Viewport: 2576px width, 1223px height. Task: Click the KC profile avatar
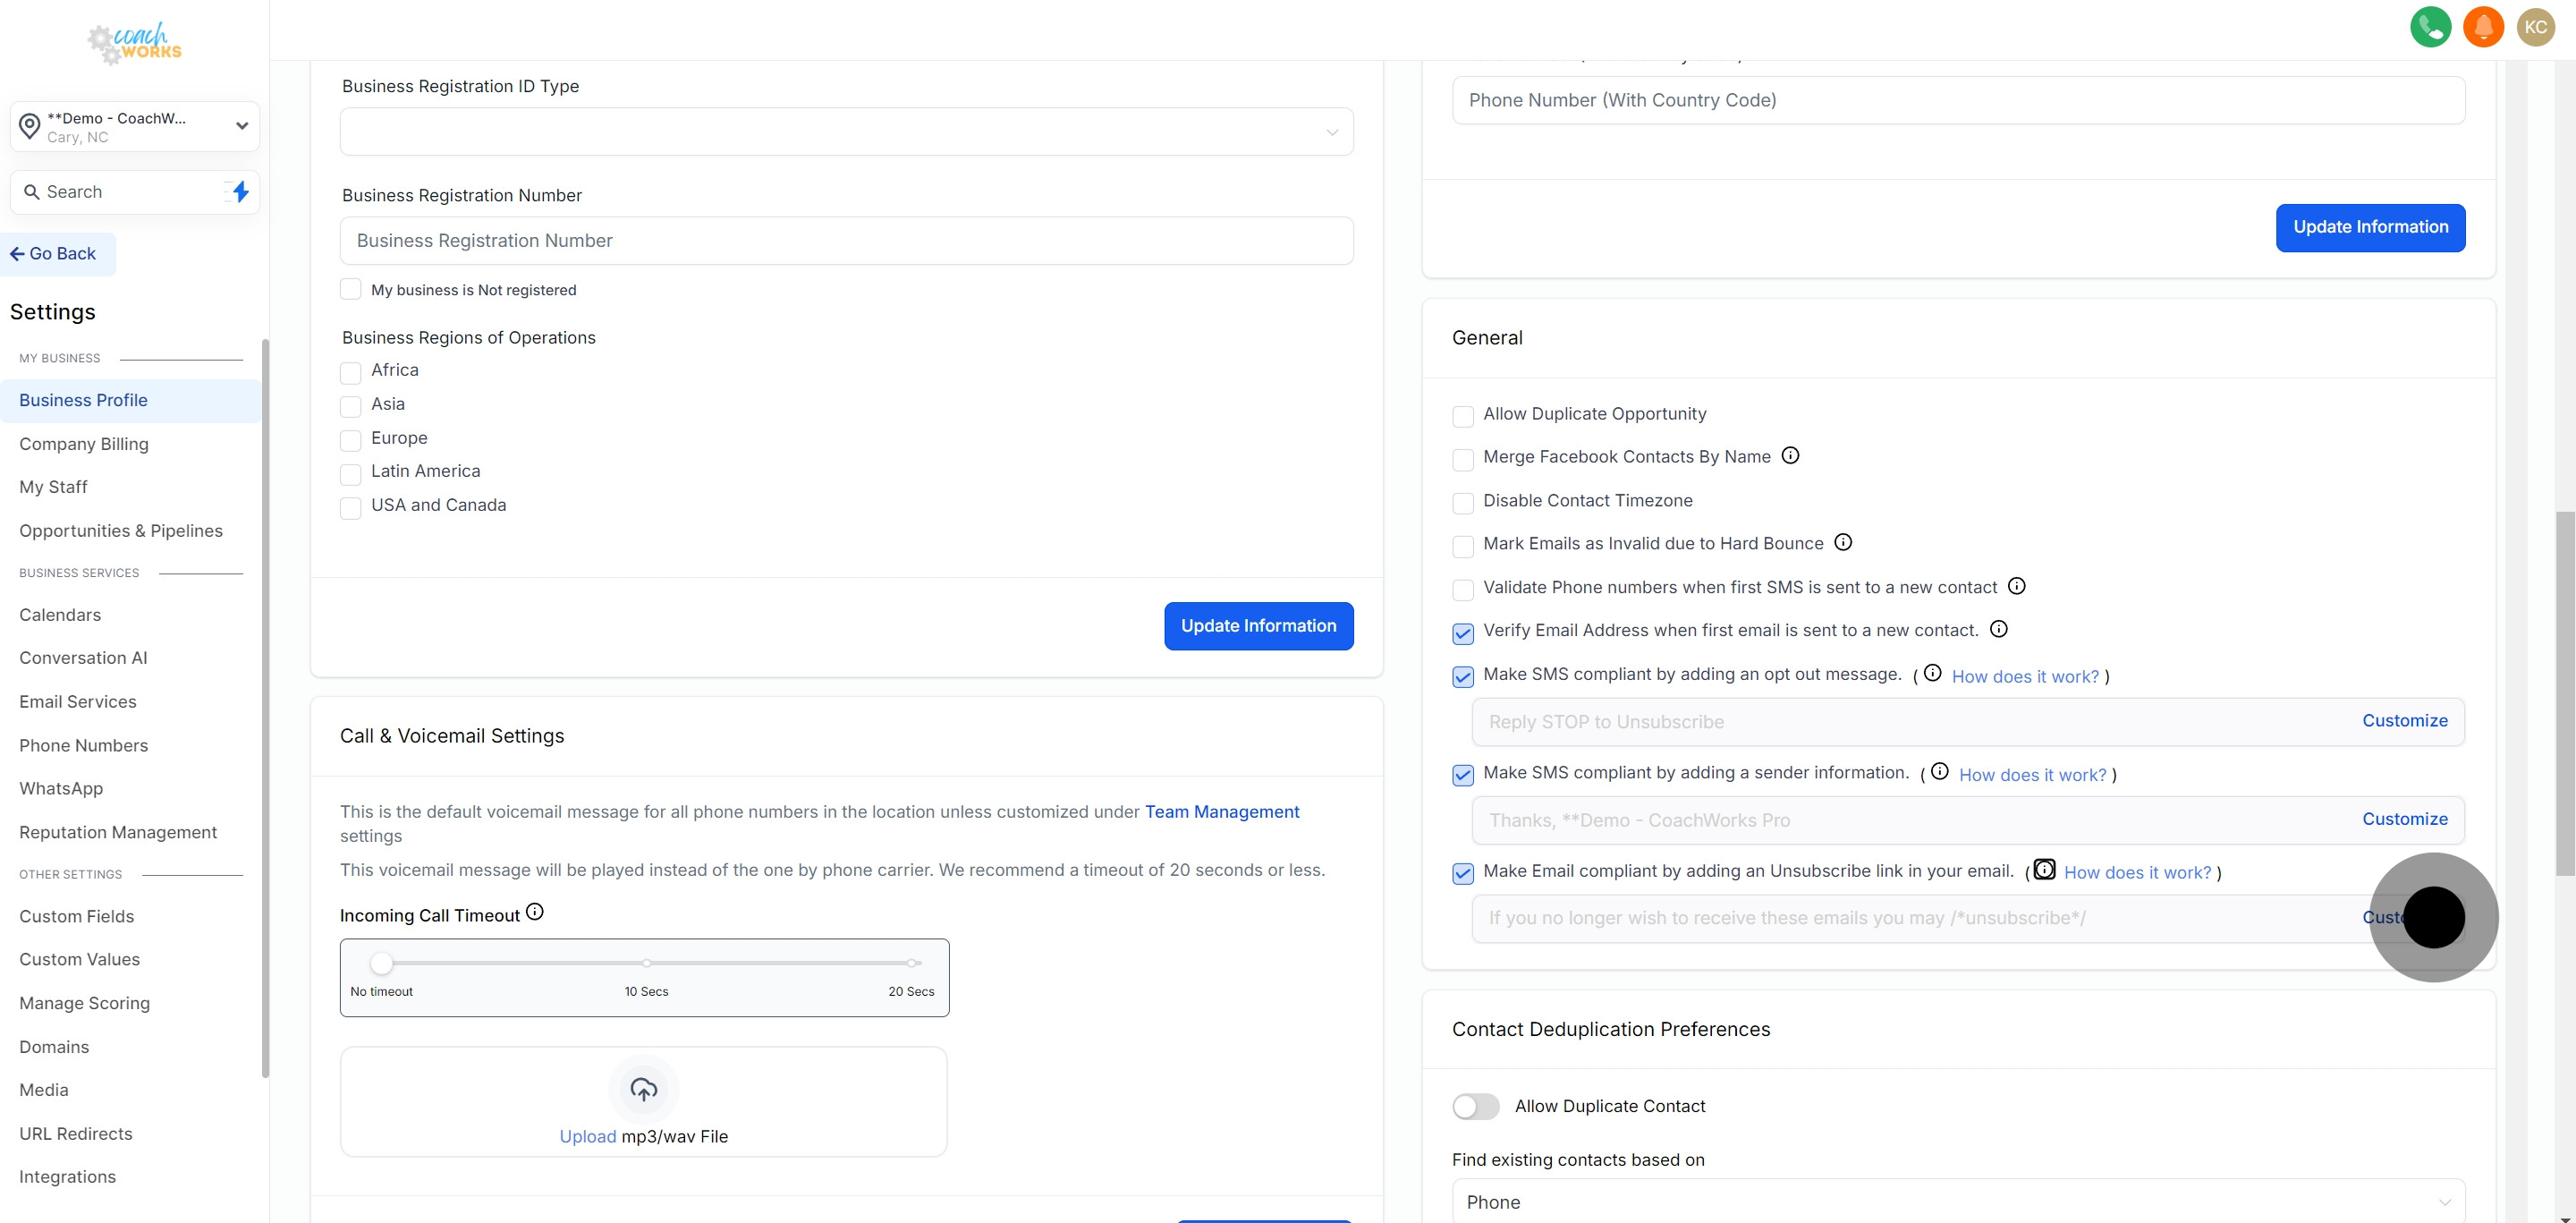click(x=2536, y=26)
